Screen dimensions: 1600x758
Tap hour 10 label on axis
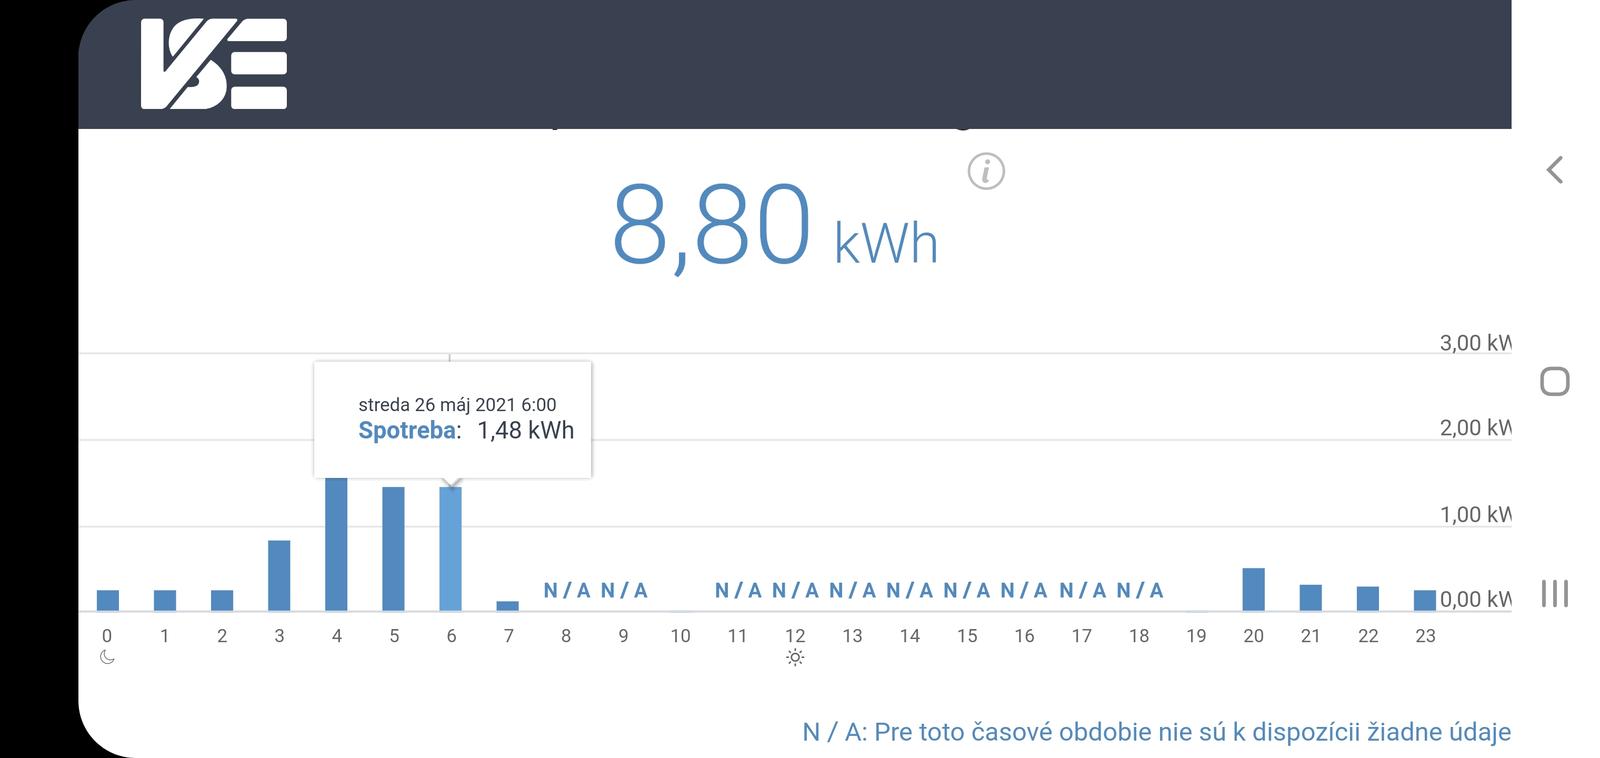click(680, 636)
